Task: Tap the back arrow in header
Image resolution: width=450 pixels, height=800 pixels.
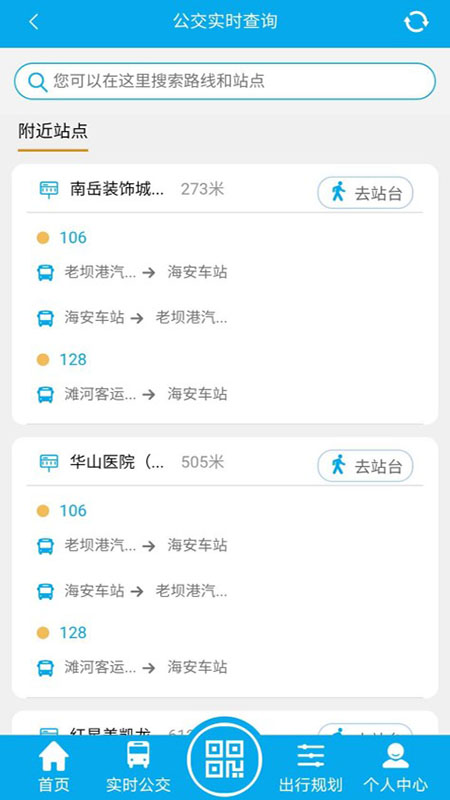Action: tap(34, 22)
